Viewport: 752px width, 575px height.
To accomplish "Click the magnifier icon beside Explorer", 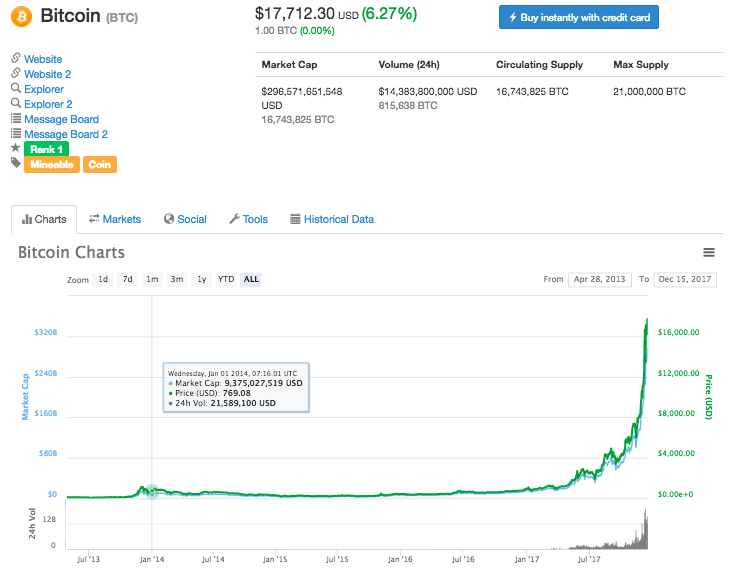I will [16, 88].
